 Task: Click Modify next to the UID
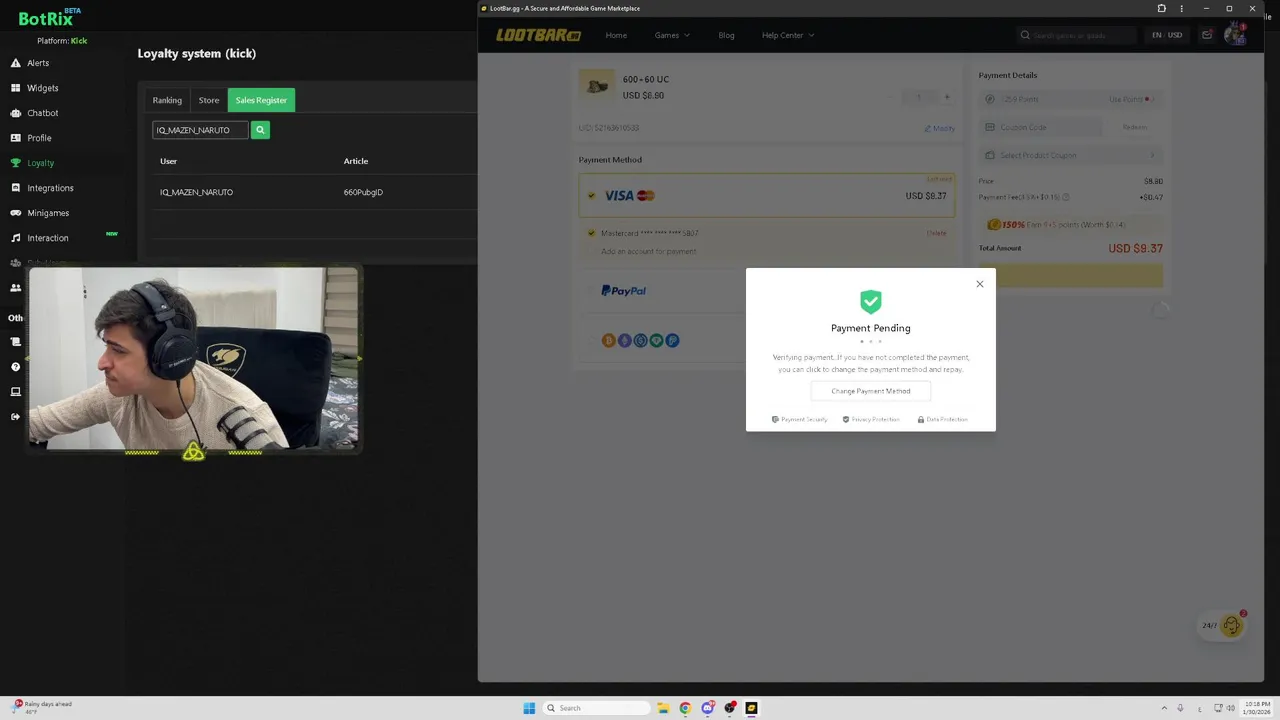pyautogui.click(x=940, y=128)
